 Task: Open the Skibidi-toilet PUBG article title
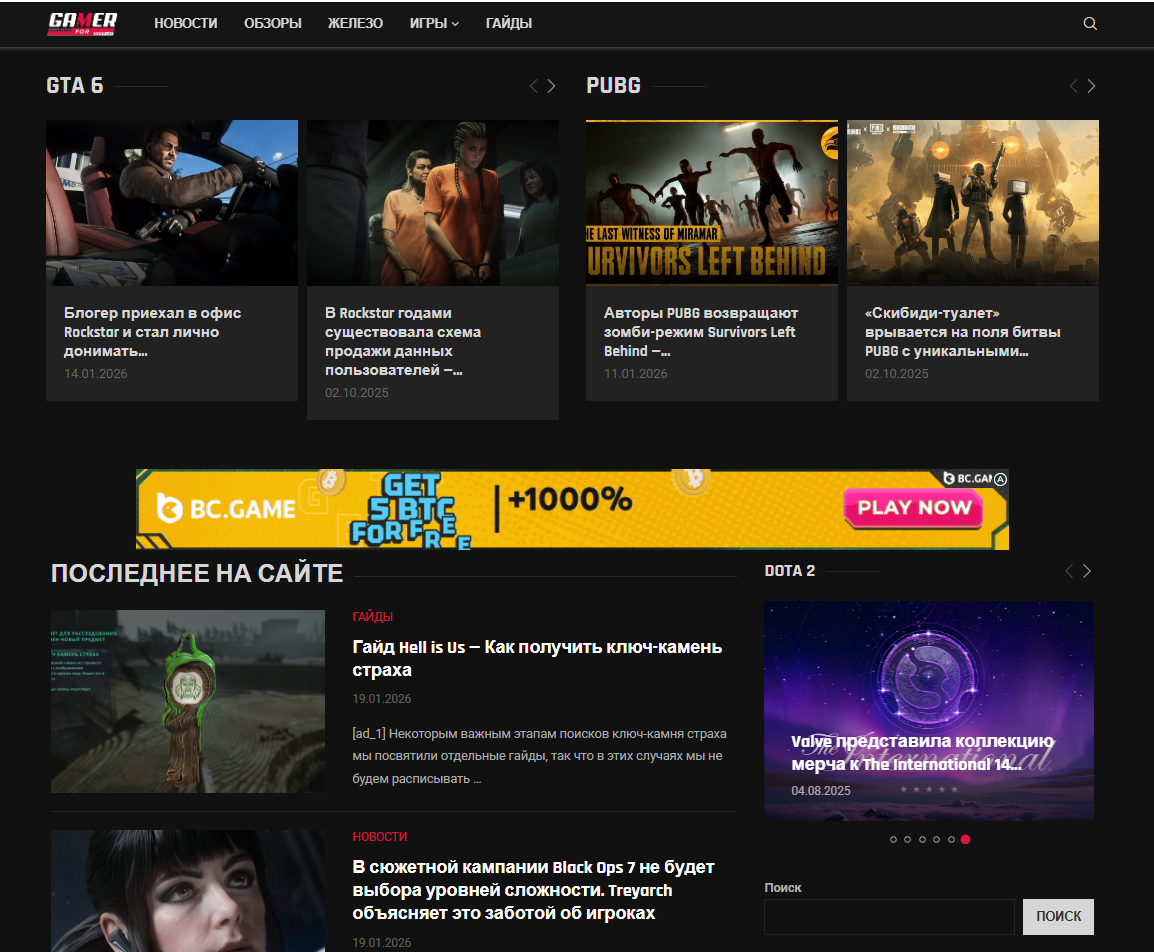(x=963, y=332)
